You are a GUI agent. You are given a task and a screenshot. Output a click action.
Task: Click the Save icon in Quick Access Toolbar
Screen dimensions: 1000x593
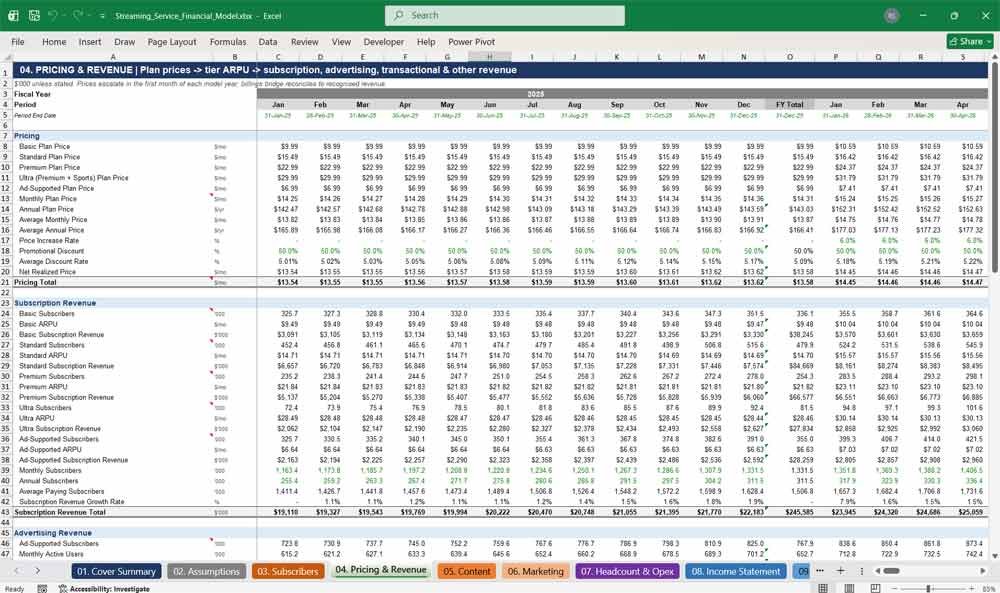pos(34,15)
